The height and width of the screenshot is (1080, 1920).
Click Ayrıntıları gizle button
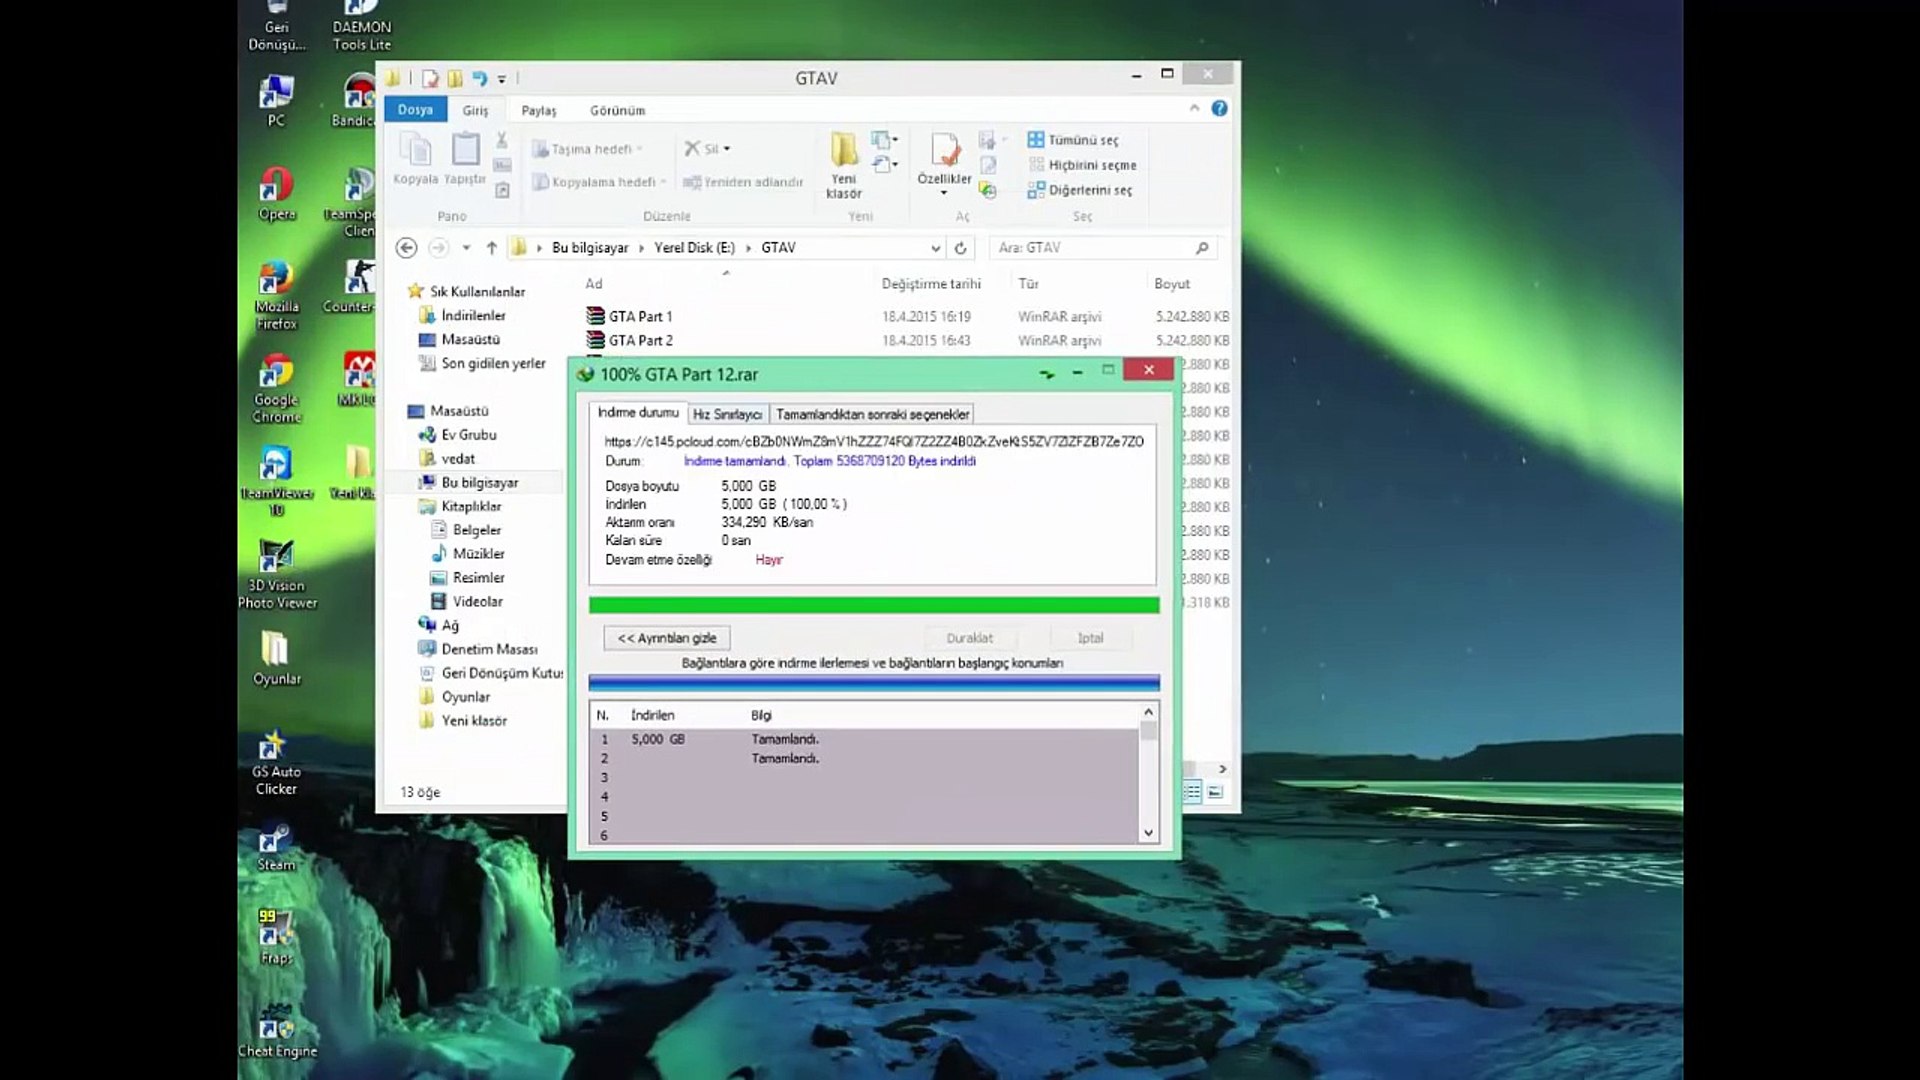click(x=667, y=638)
